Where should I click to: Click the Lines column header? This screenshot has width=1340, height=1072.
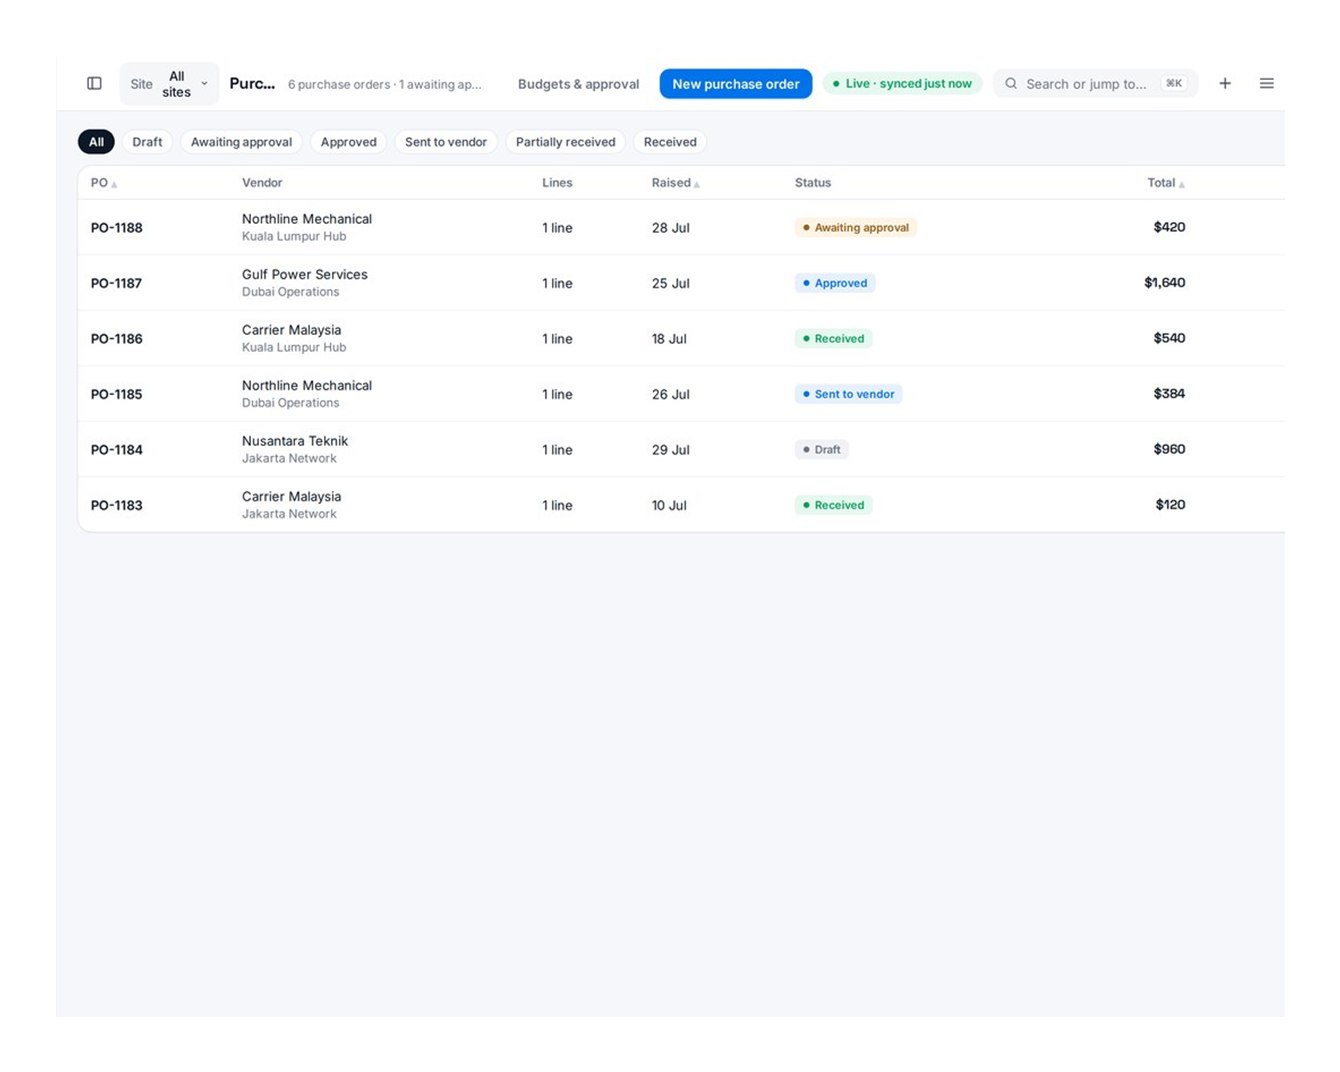click(x=557, y=183)
